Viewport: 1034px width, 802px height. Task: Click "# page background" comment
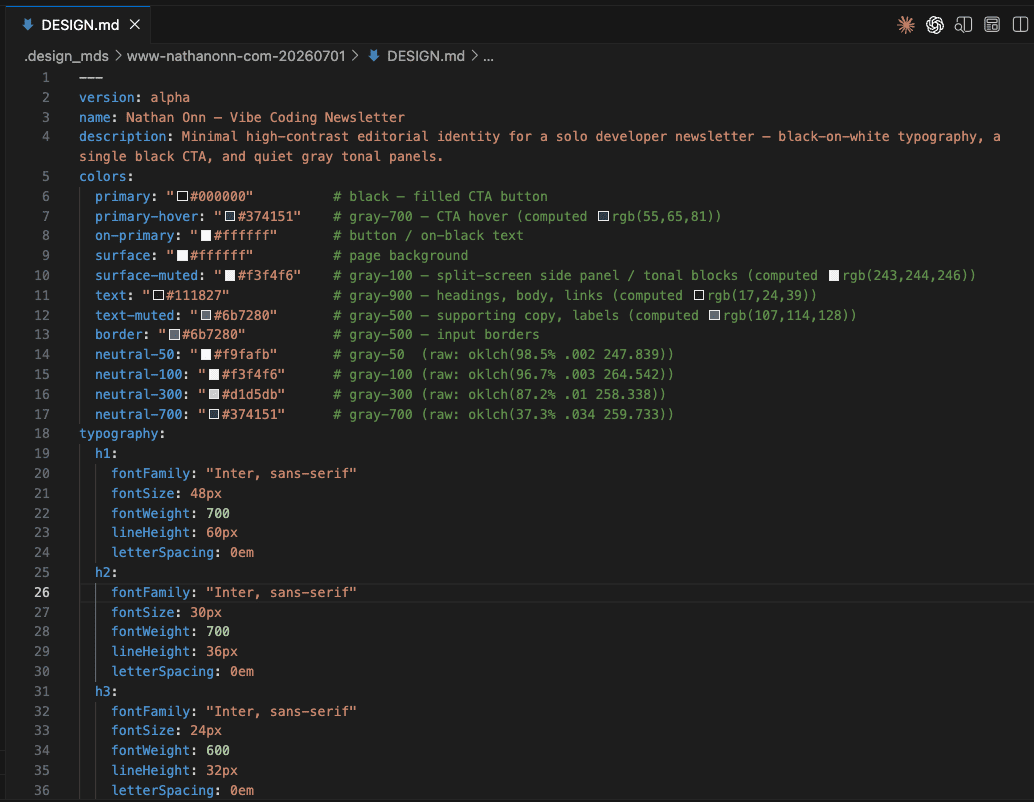click(400, 256)
